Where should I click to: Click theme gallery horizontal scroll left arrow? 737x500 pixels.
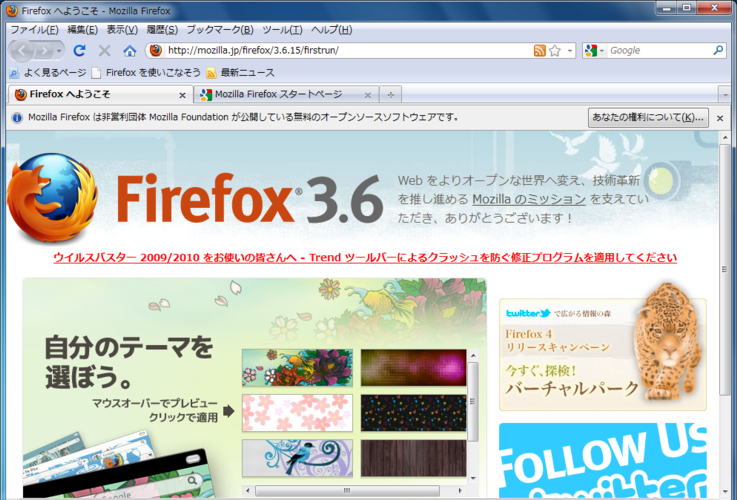tap(248, 491)
